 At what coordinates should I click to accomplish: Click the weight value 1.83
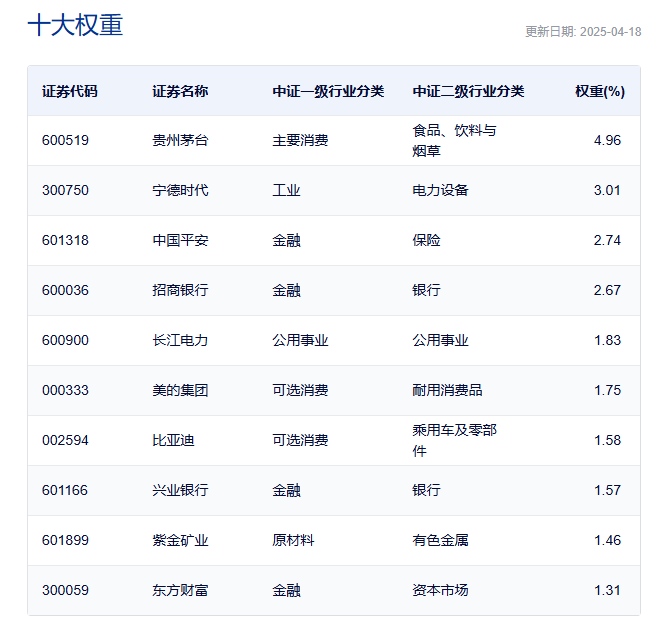(607, 340)
